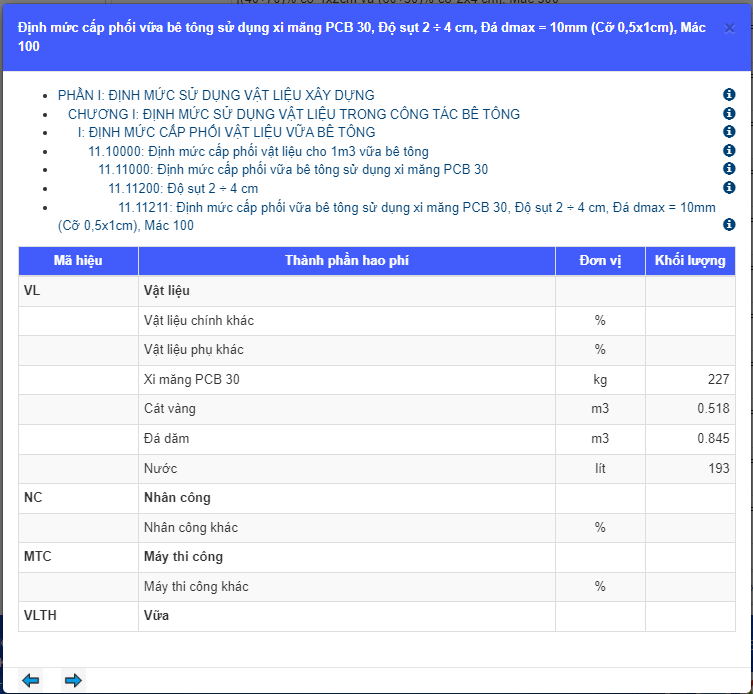Click info icon for 11.11211 row
The image size is (753, 694).
729,224
